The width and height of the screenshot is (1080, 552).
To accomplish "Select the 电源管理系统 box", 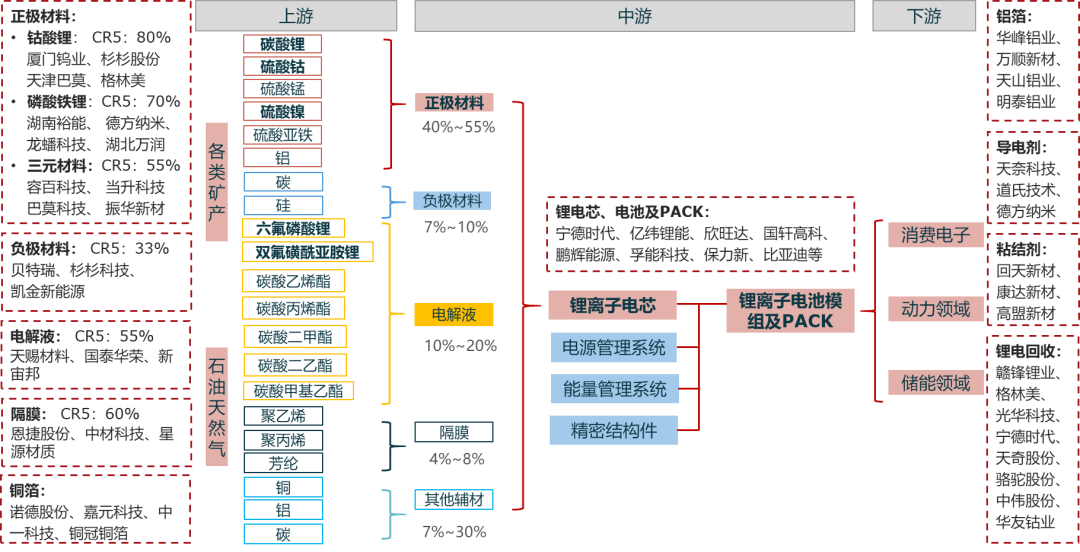I will coord(614,347).
